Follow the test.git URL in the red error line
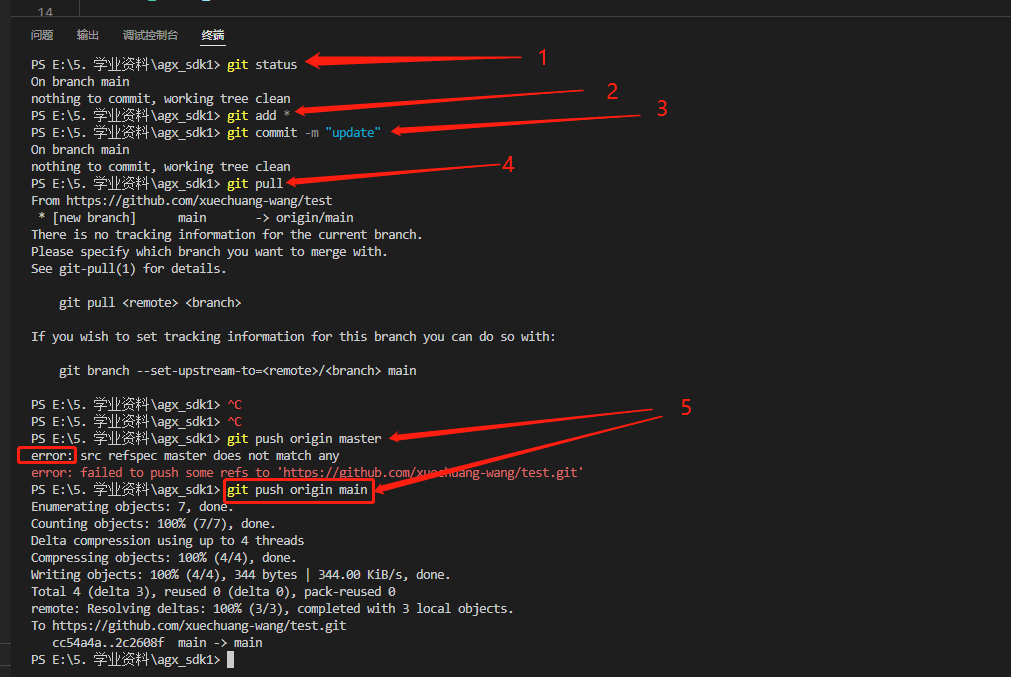 (x=430, y=473)
